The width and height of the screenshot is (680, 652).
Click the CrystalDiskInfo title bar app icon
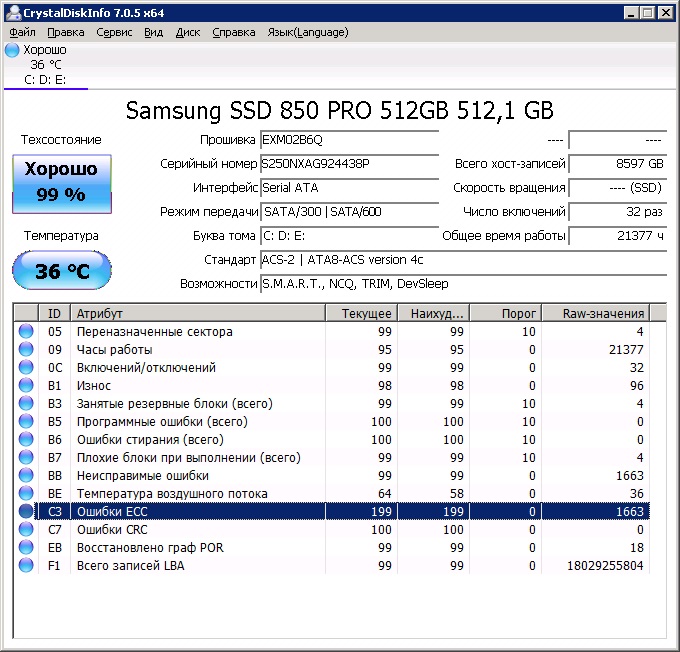click(13, 13)
